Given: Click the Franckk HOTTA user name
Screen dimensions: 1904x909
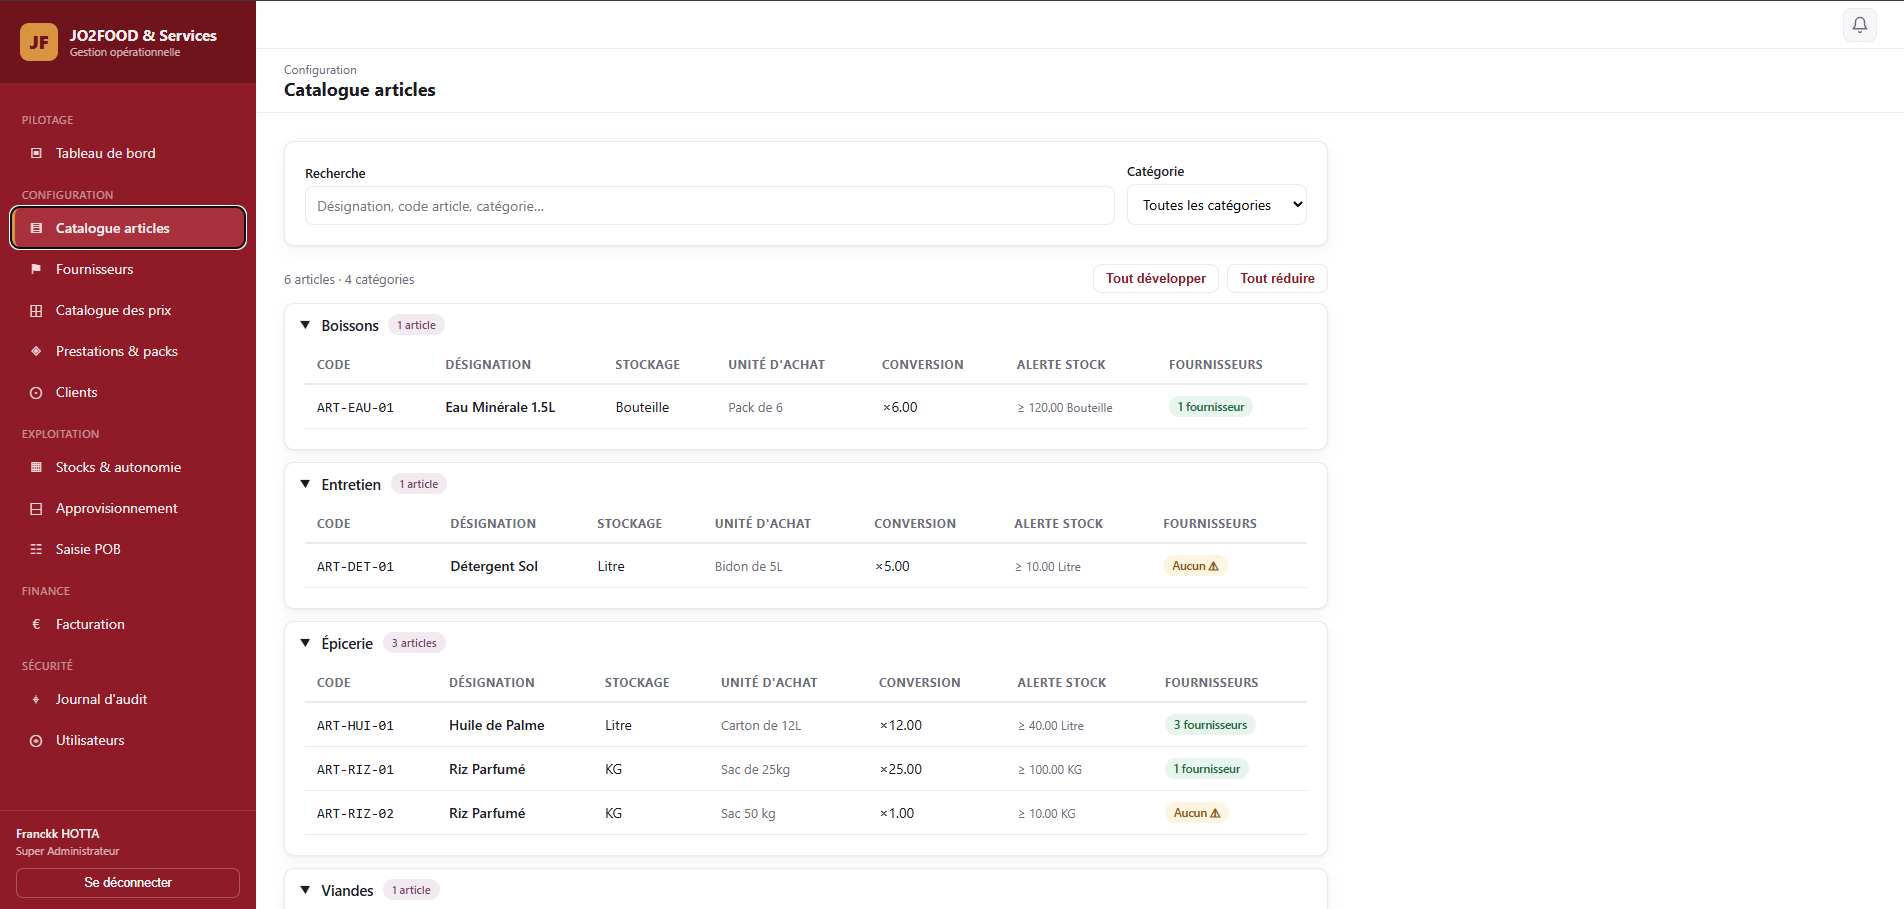Looking at the screenshot, I should (x=58, y=834).
